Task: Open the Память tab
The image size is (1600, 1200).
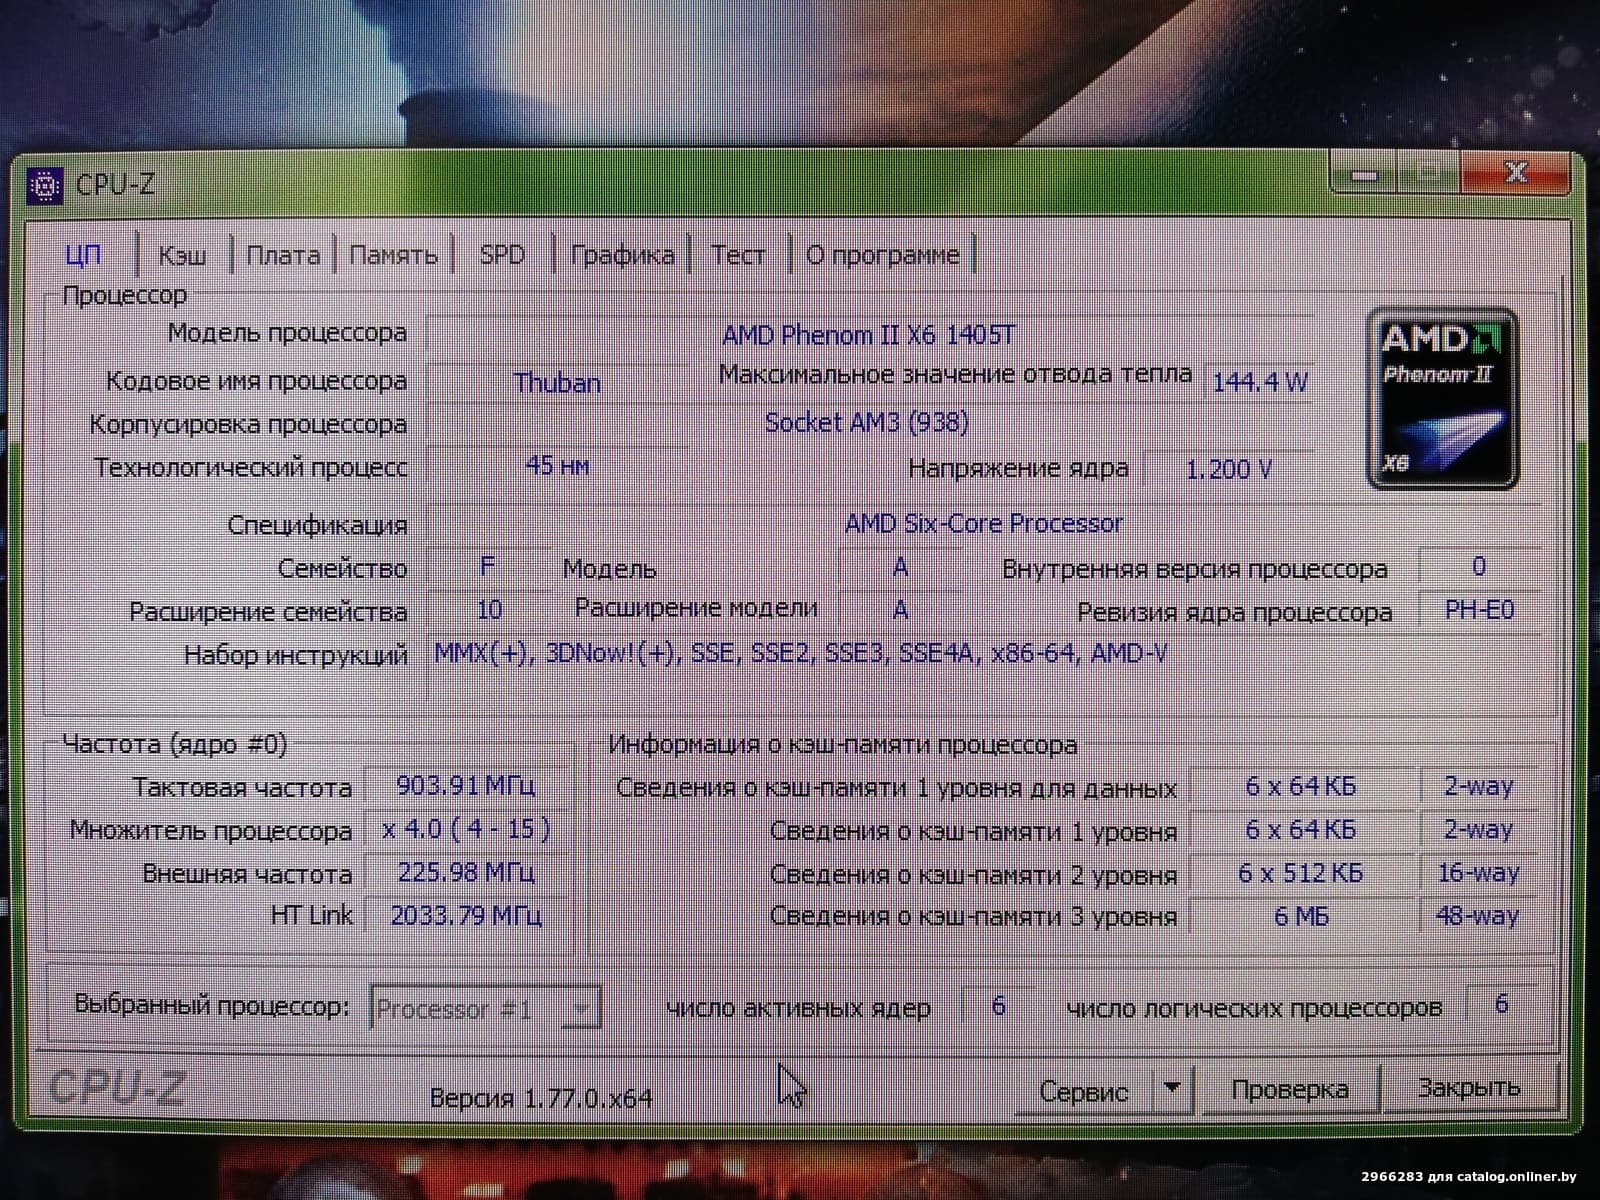Action: (393, 255)
